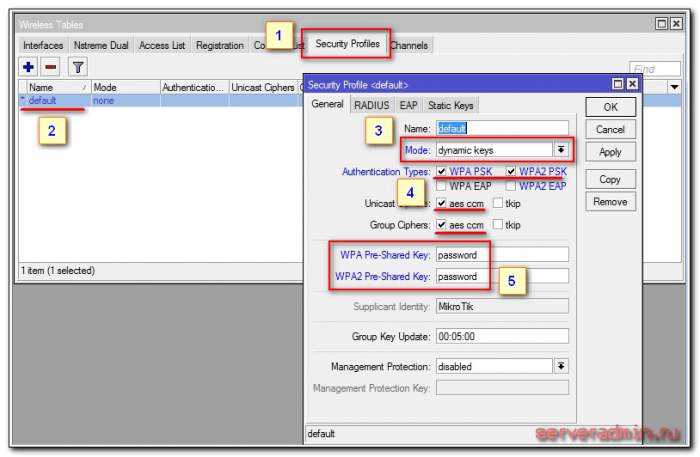Switch to the RADIUS tab
Image resolution: width=700 pixels, height=457 pixels.
(x=371, y=105)
